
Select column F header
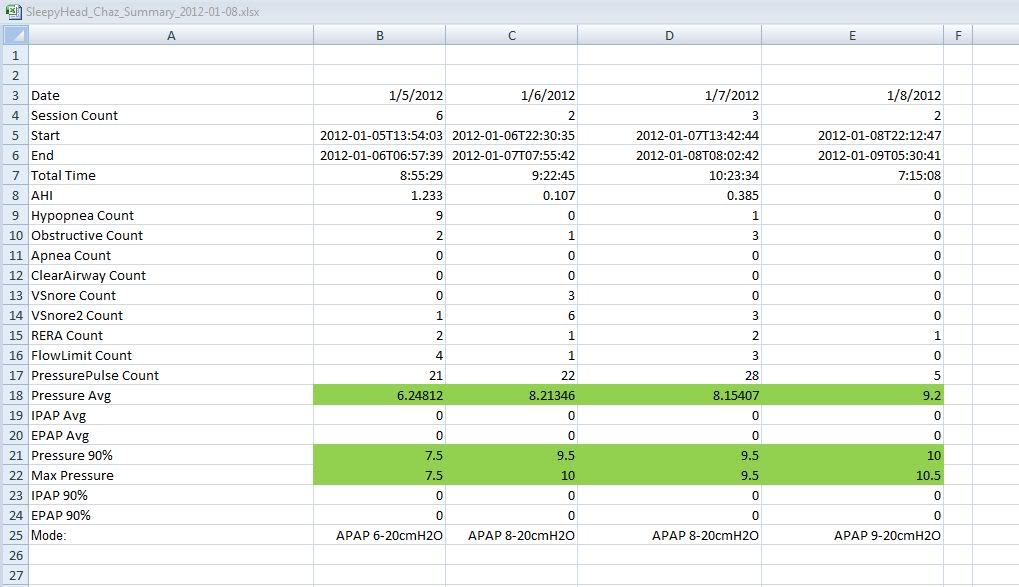pyautogui.click(x=958, y=36)
